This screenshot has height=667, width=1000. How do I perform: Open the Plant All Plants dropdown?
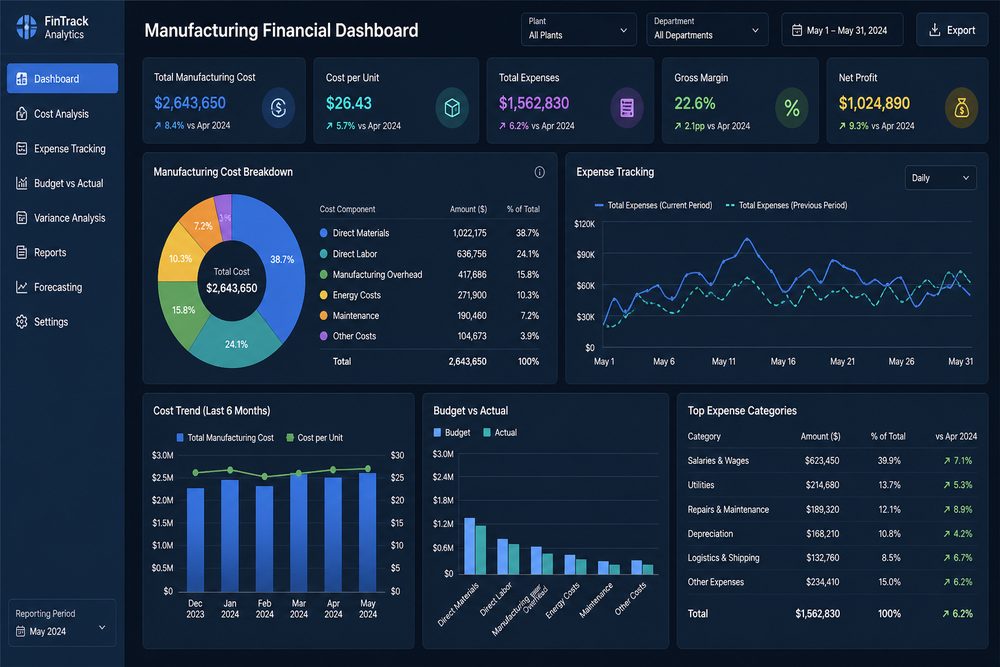point(578,29)
